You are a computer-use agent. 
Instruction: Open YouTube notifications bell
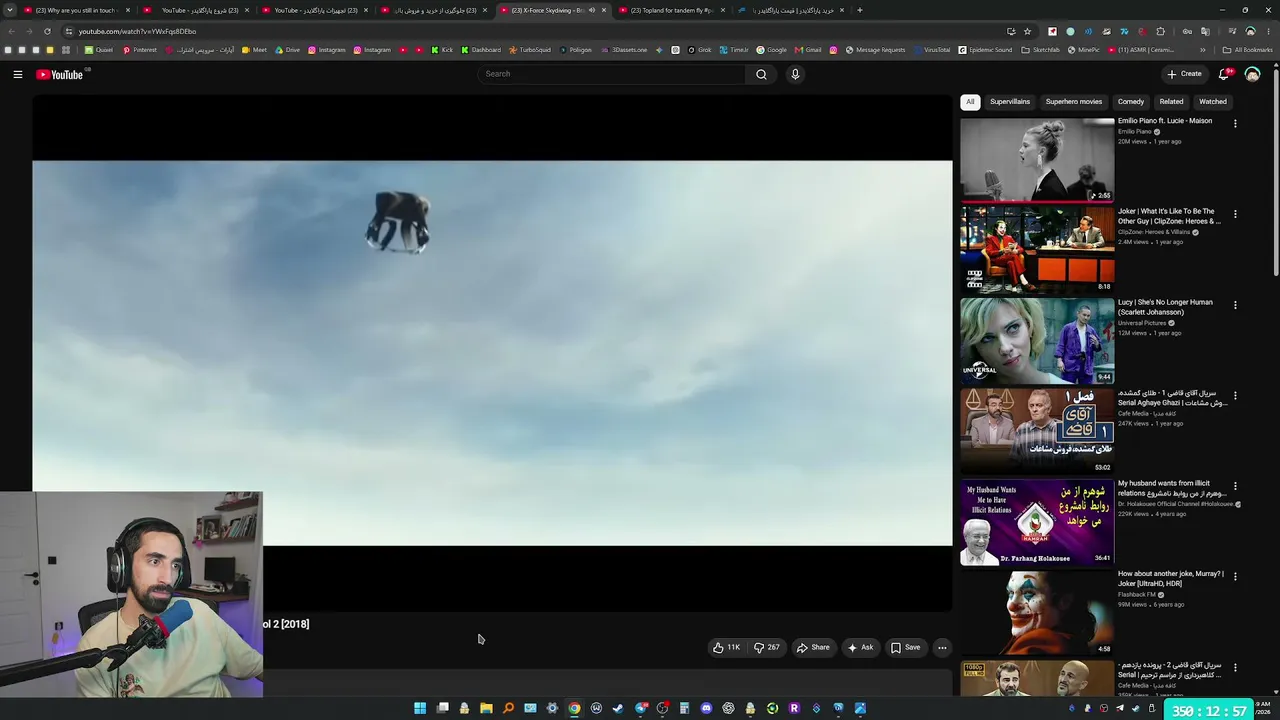[1224, 74]
